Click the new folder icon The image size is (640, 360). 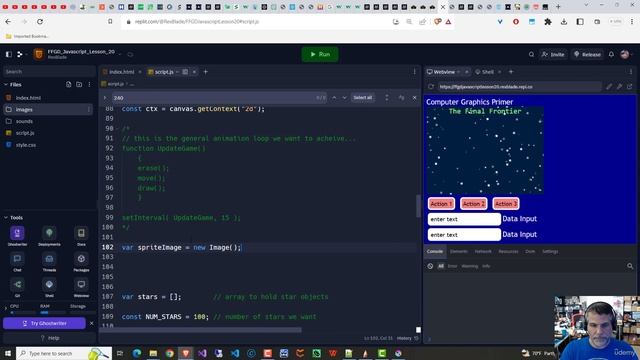click(79, 84)
